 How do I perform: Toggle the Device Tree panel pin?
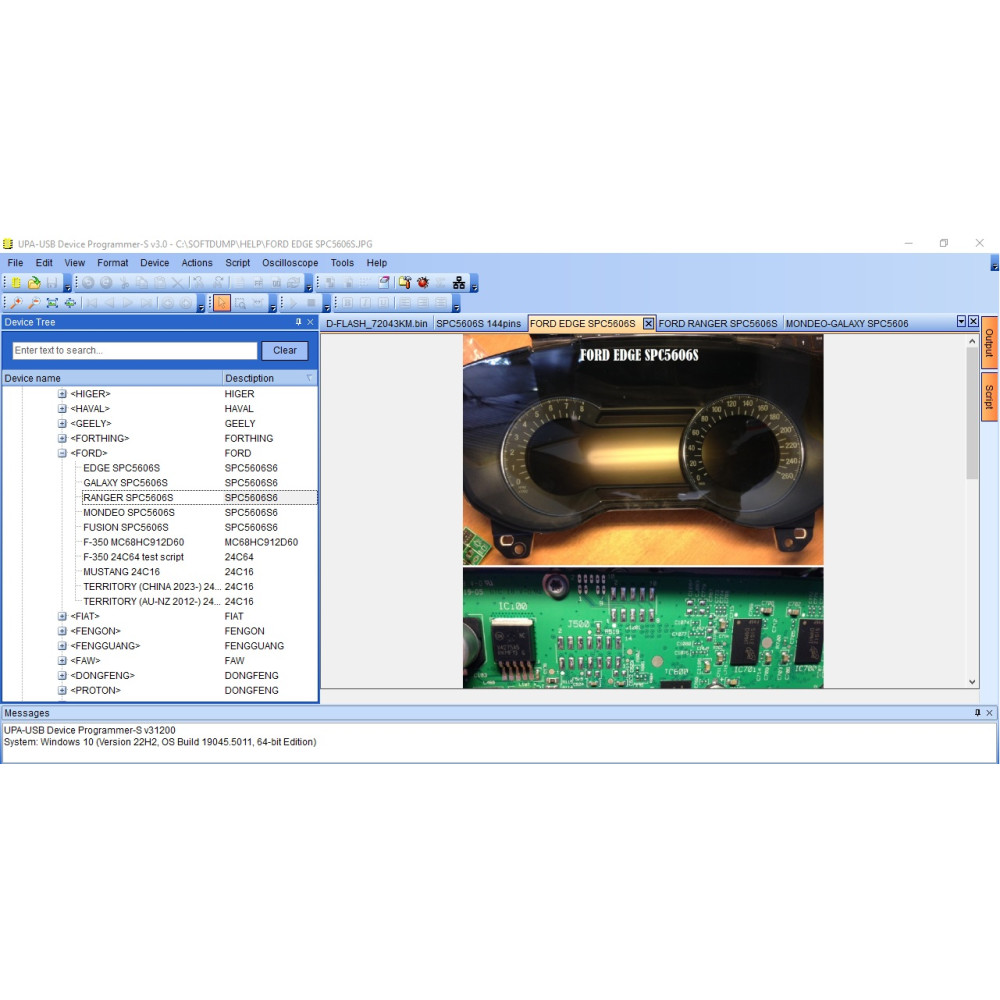pyautogui.click(x=298, y=322)
